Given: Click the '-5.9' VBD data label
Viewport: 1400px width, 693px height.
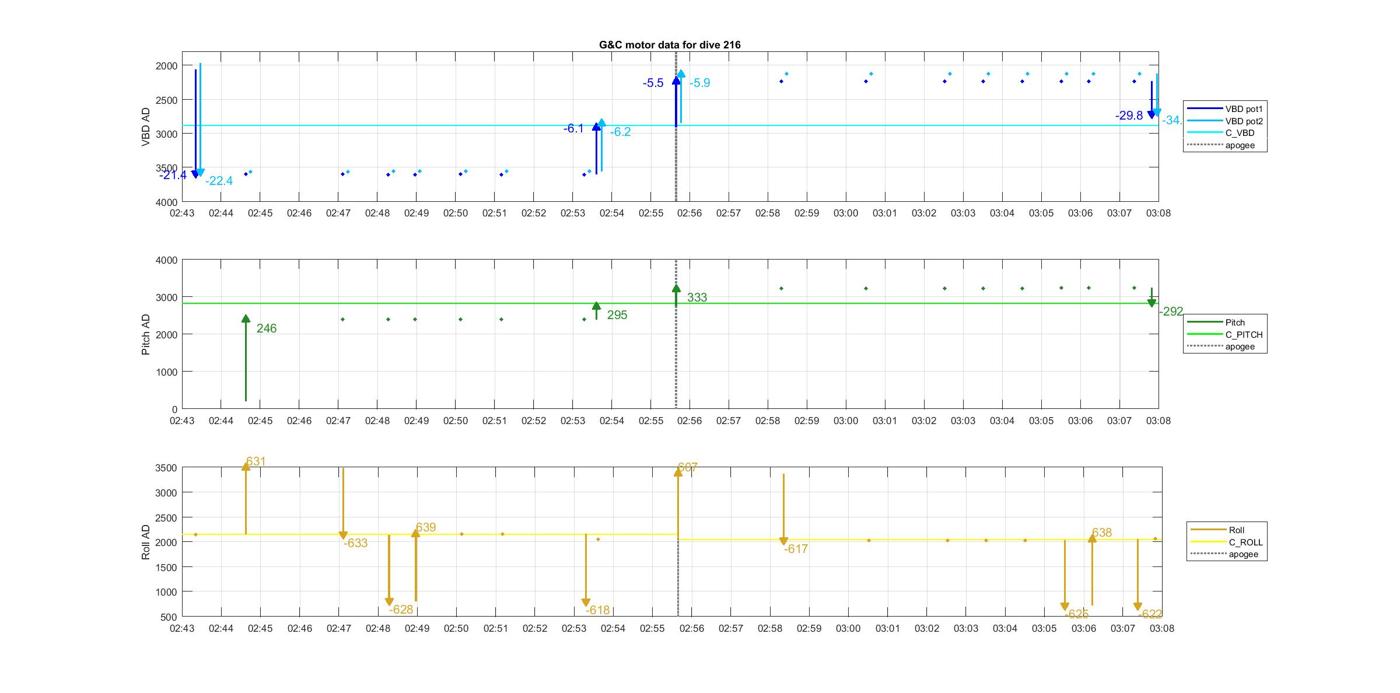Looking at the screenshot, I should [x=700, y=83].
